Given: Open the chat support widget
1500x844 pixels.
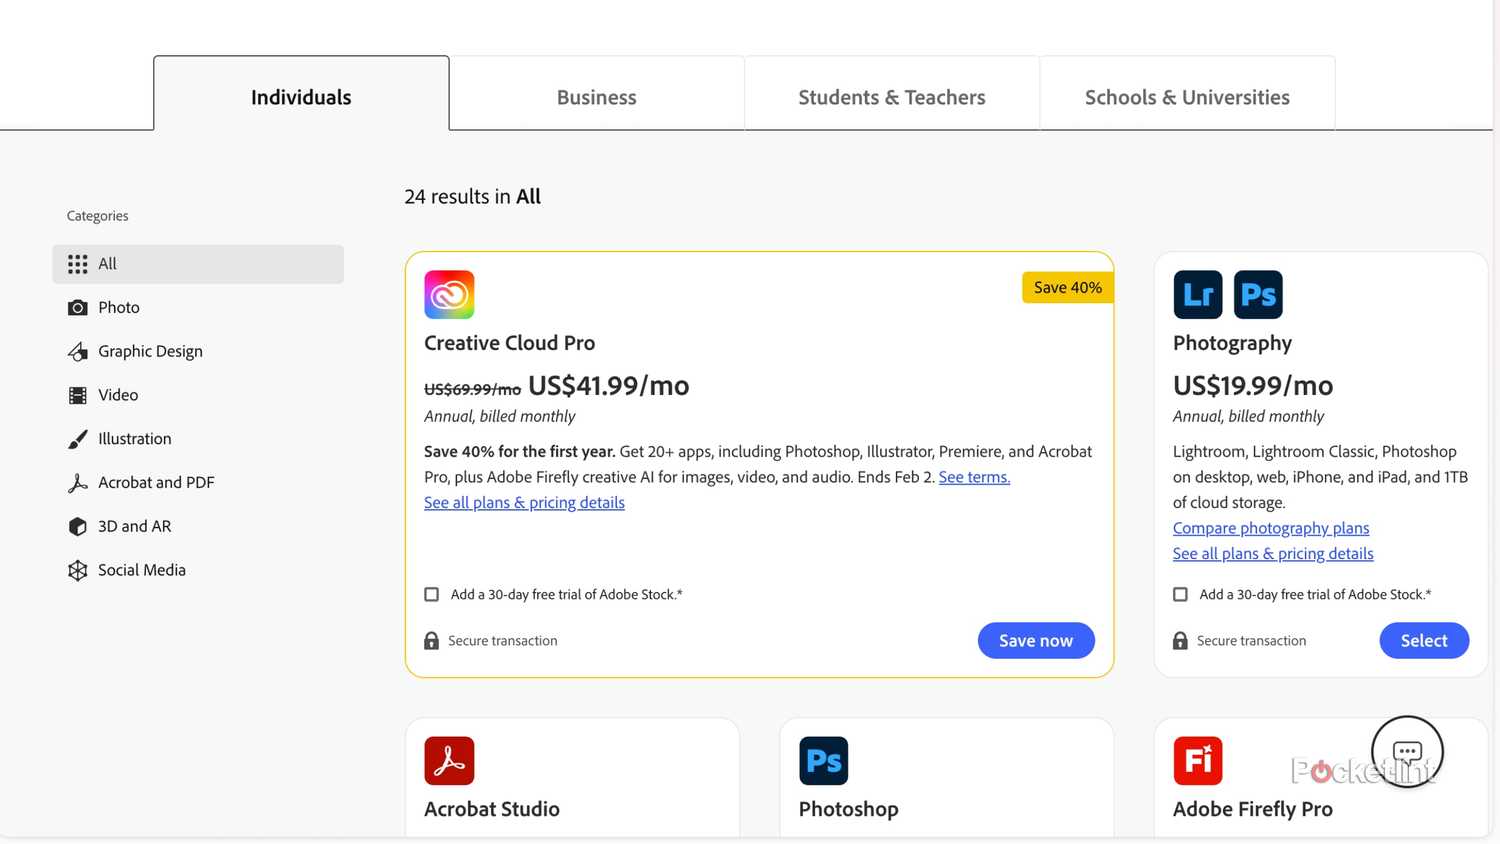Looking at the screenshot, I should [x=1407, y=750].
